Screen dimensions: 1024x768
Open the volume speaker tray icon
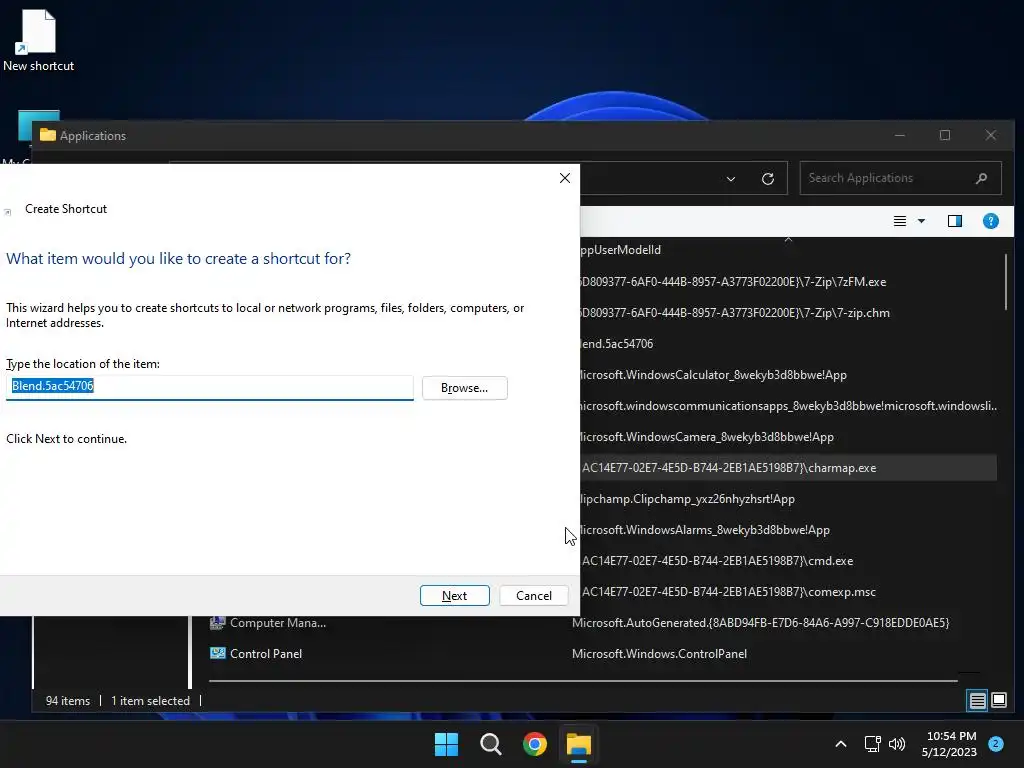tap(897, 744)
